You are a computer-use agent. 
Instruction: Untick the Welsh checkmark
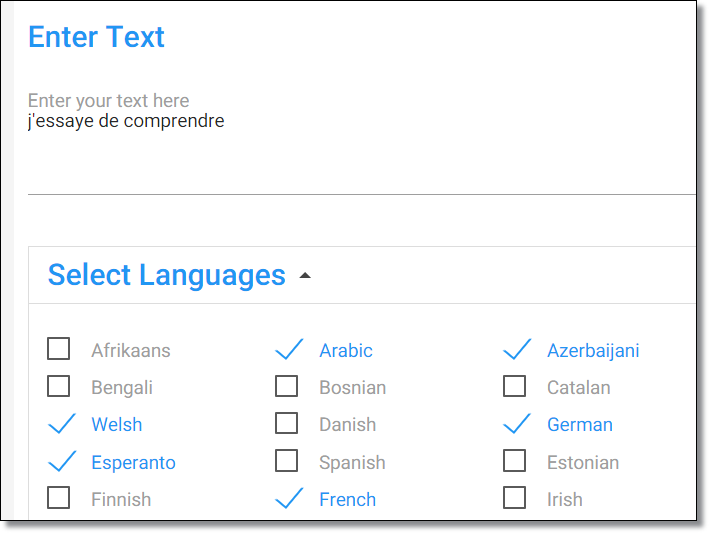61,424
